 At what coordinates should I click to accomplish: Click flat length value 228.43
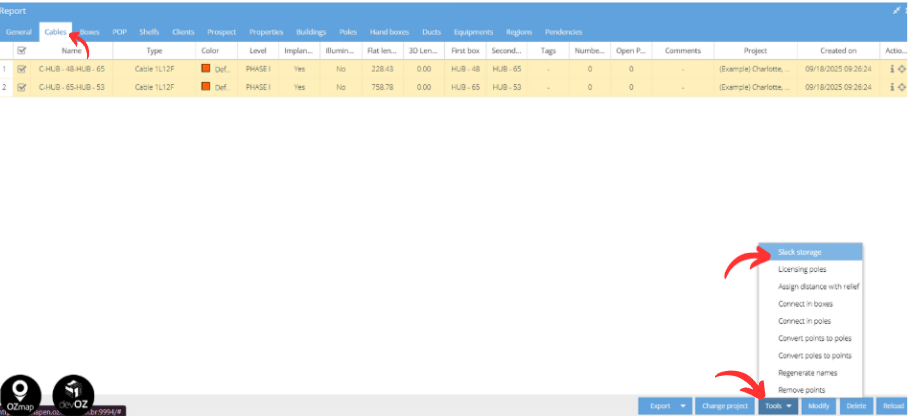382,69
